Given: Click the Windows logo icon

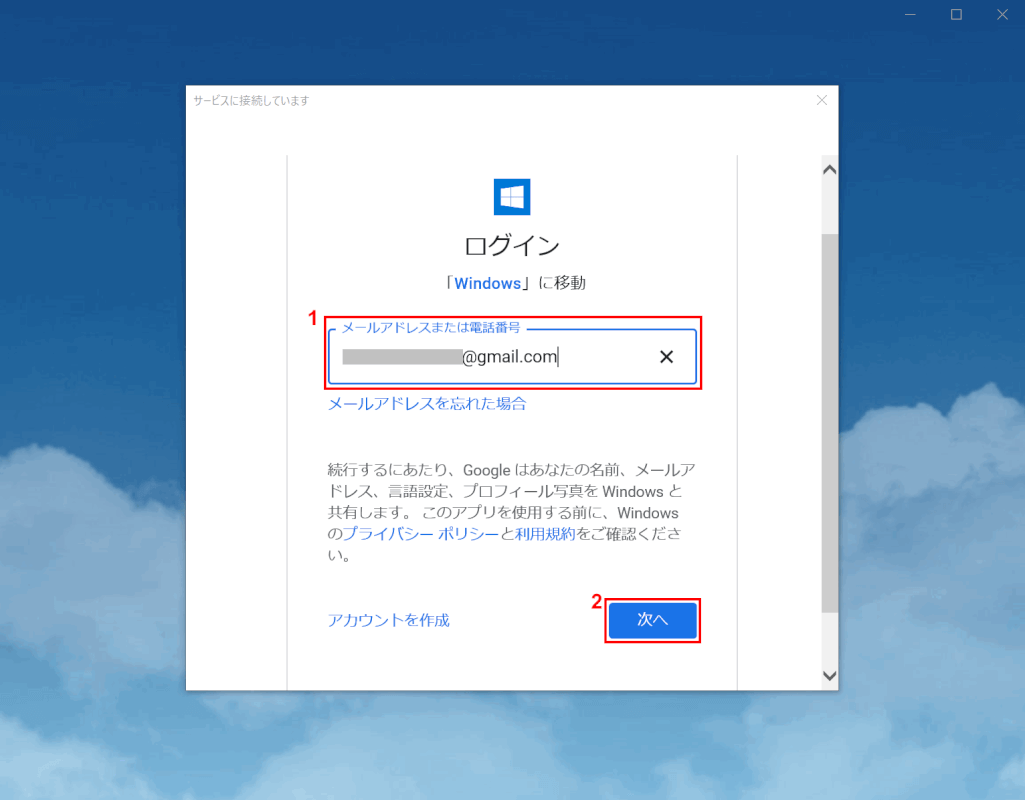Looking at the screenshot, I should coord(512,197).
